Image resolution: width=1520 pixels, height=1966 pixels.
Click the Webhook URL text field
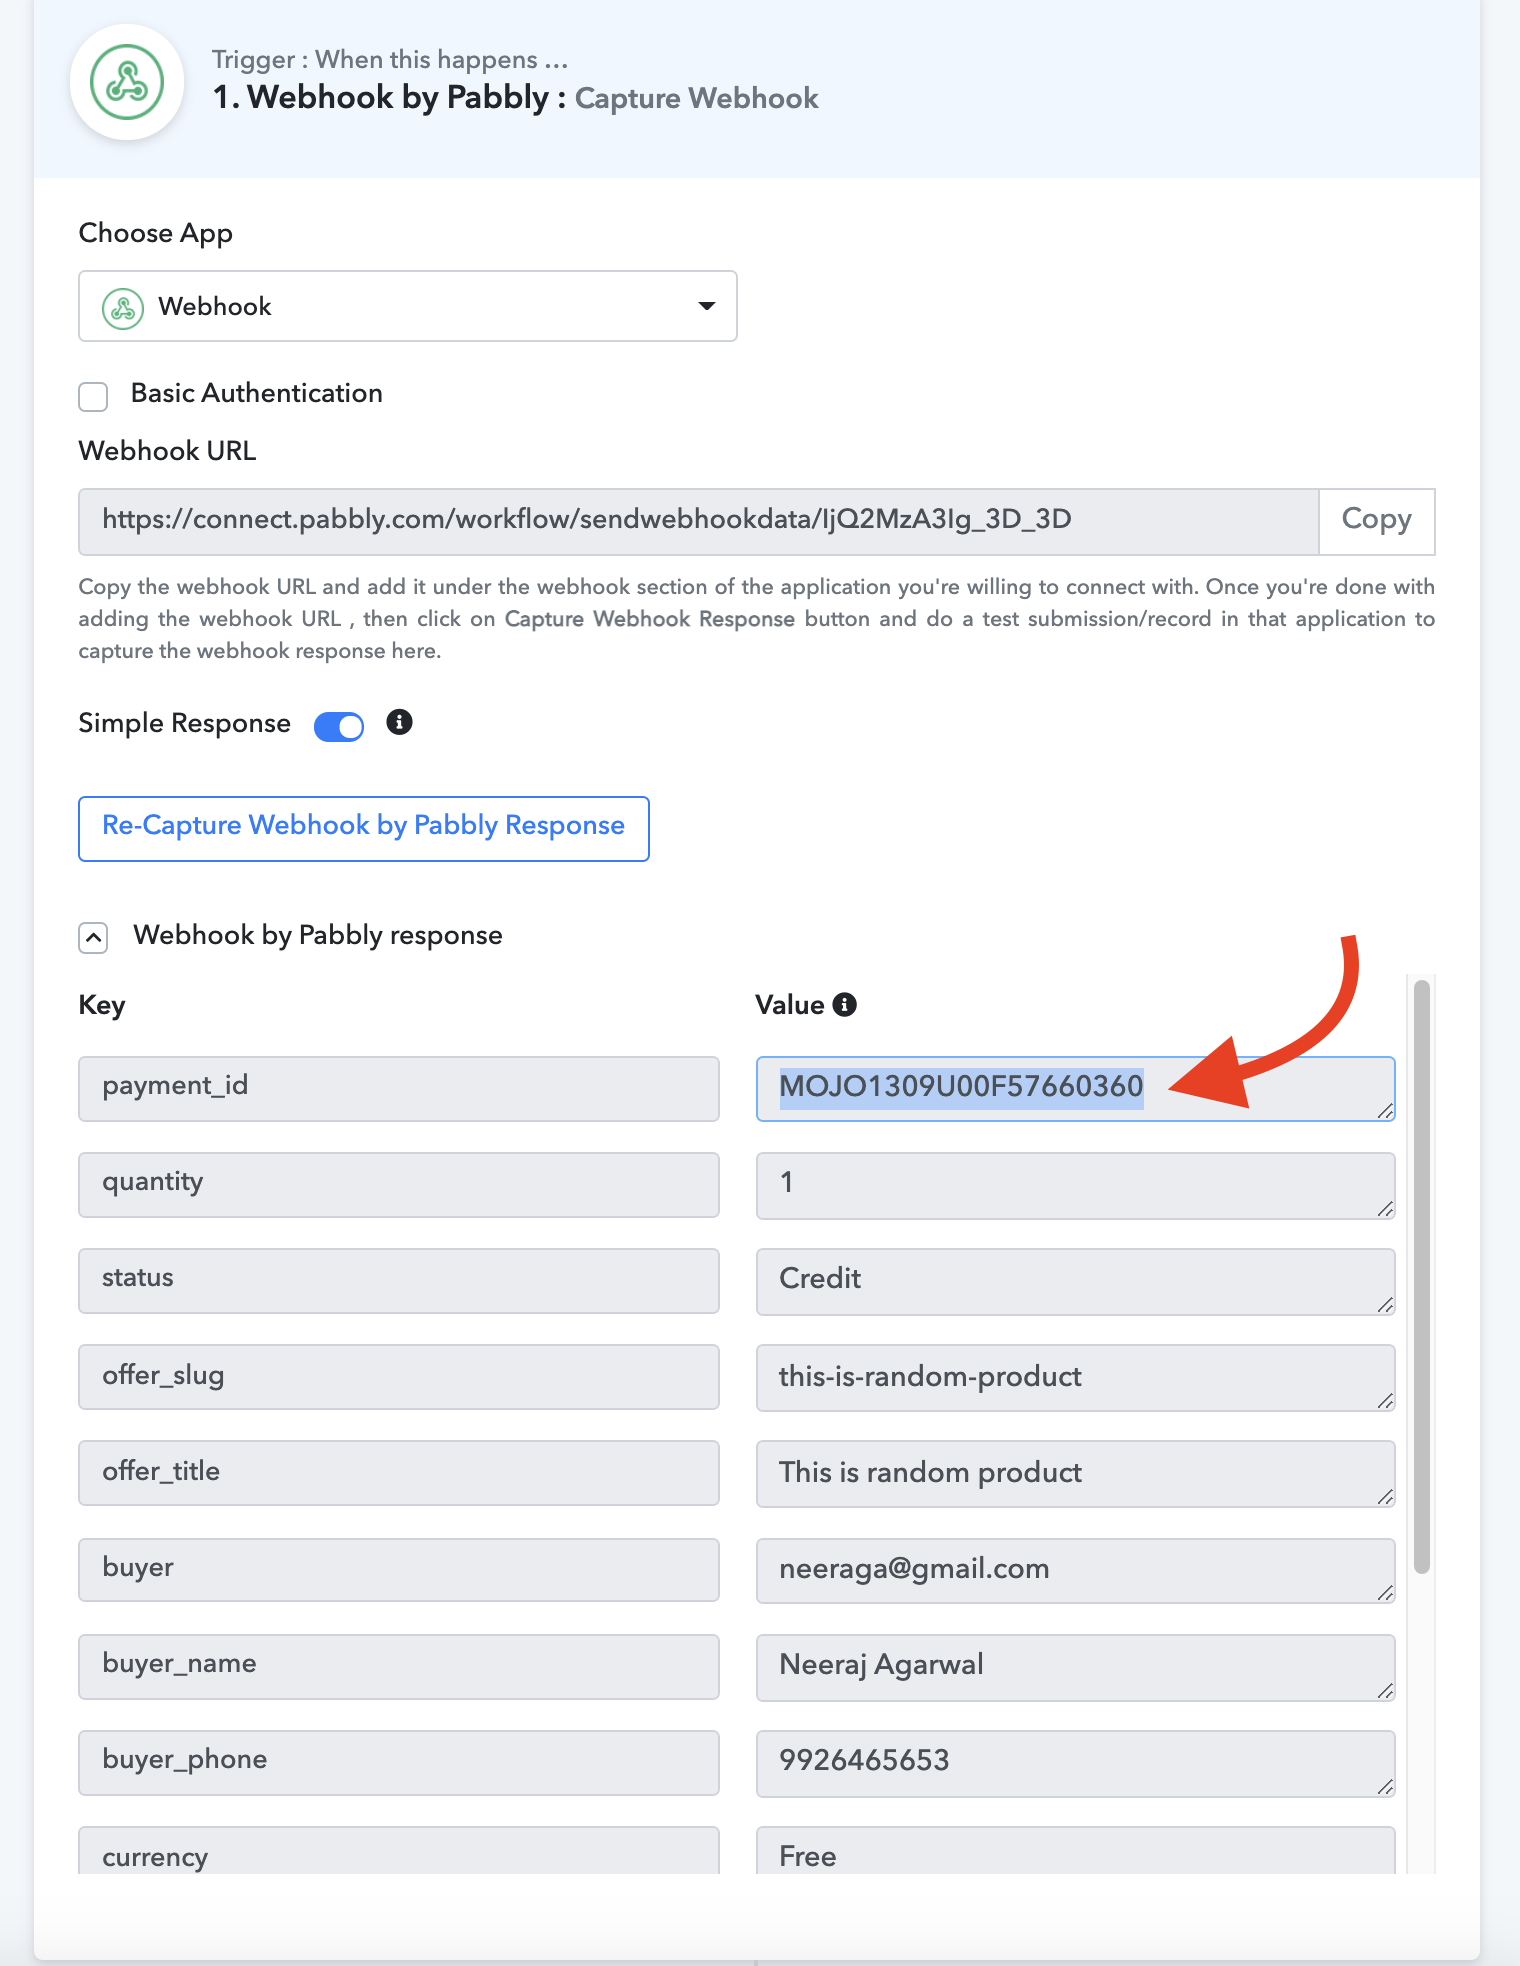click(x=698, y=521)
